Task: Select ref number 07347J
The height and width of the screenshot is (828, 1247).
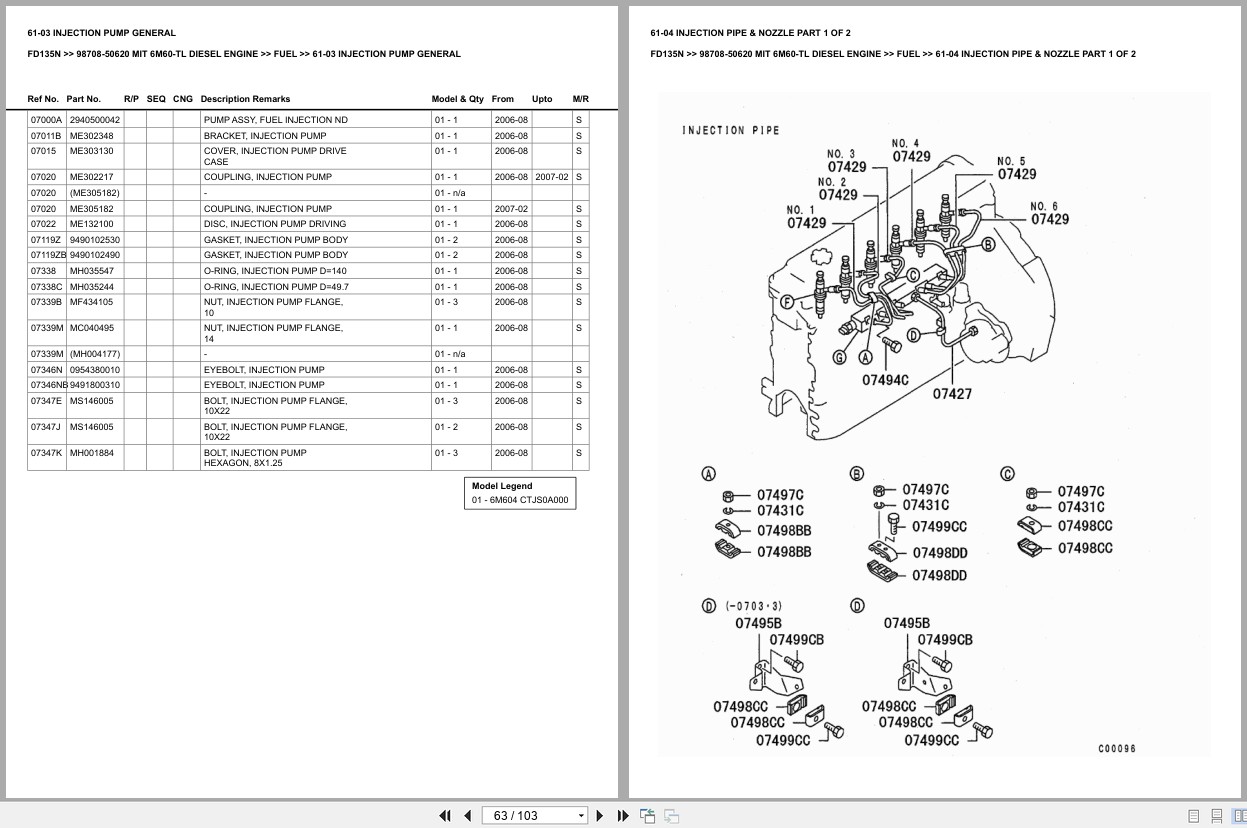Action: pos(46,427)
